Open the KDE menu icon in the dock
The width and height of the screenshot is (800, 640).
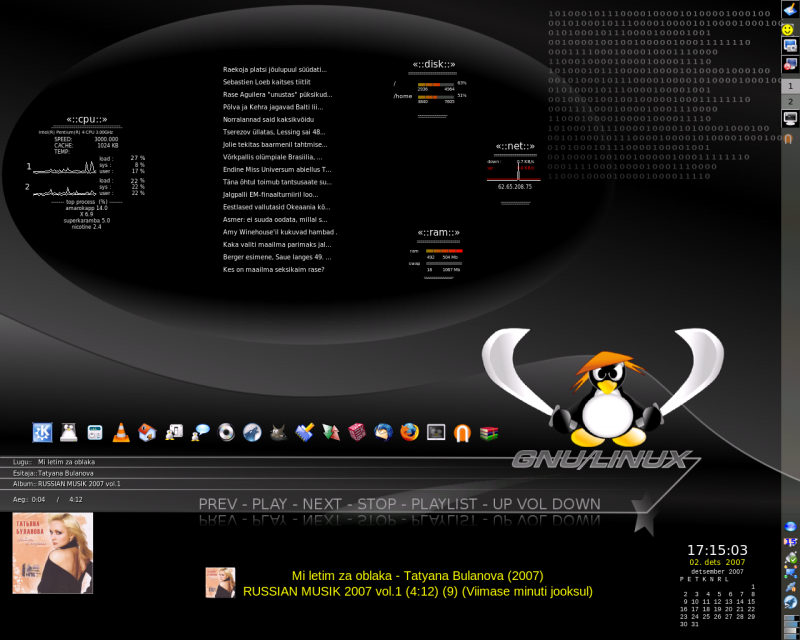tap(42, 433)
